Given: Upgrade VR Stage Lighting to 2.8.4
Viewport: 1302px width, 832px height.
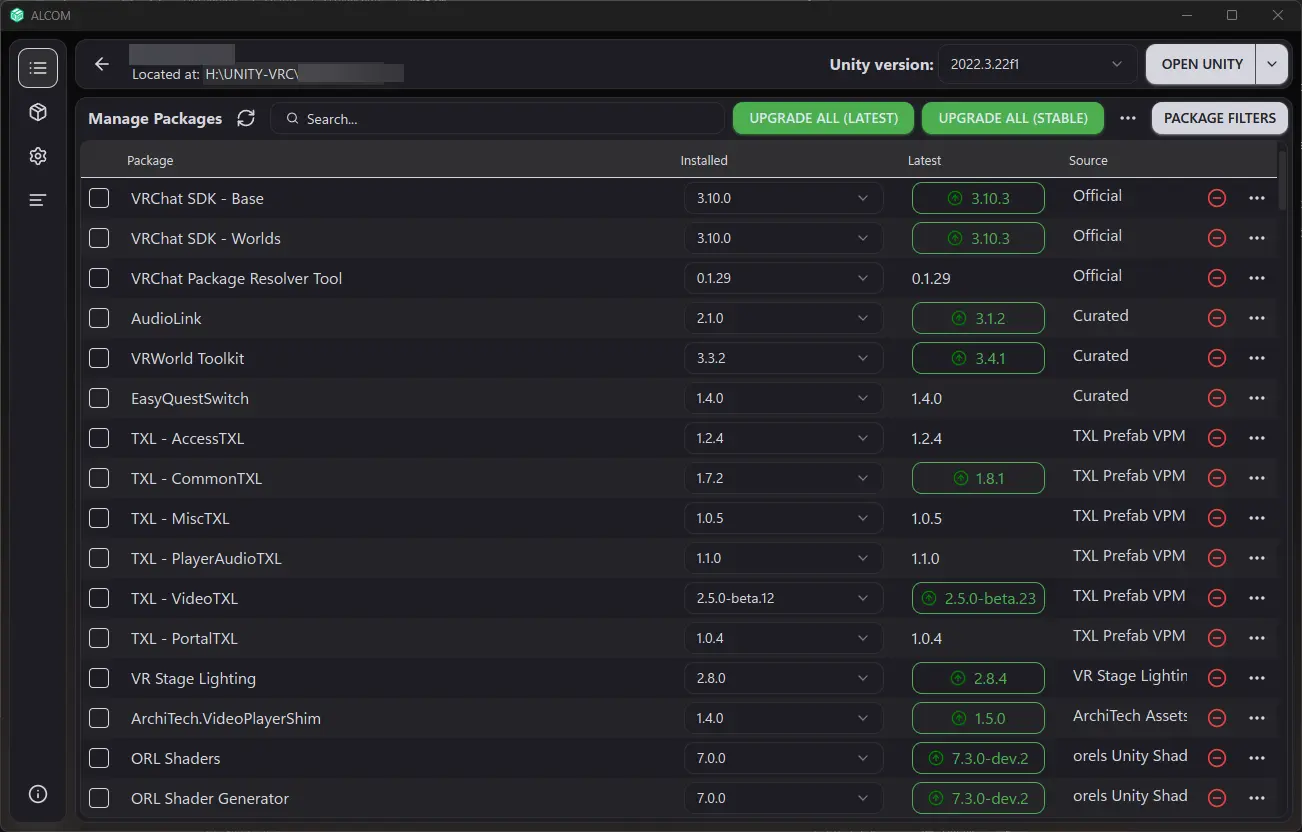Looking at the screenshot, I should (978, 678).
